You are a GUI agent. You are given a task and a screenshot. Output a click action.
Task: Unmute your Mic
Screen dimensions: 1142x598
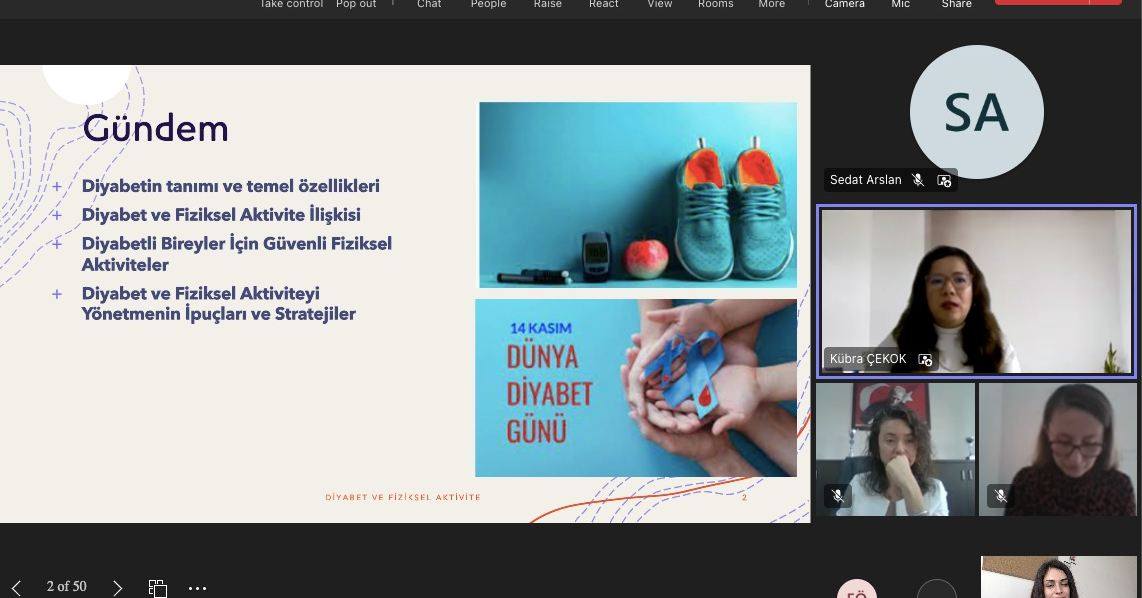[x=899, y=5]
